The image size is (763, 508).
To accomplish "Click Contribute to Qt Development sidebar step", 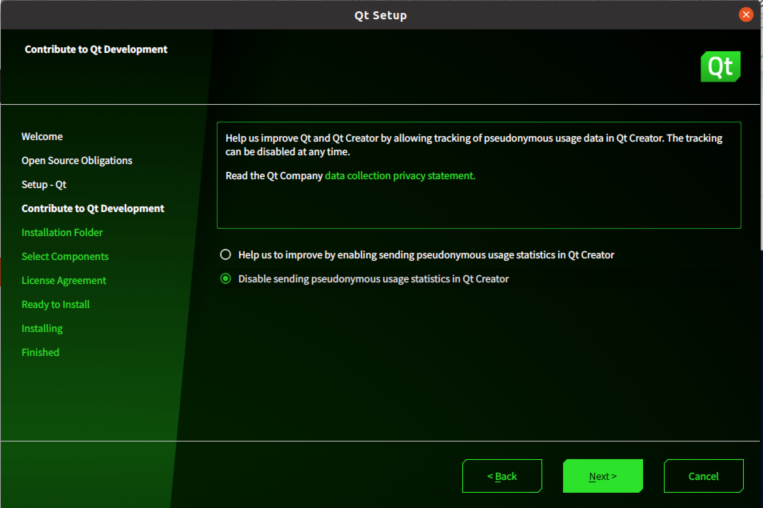I will tap(93, 209).
